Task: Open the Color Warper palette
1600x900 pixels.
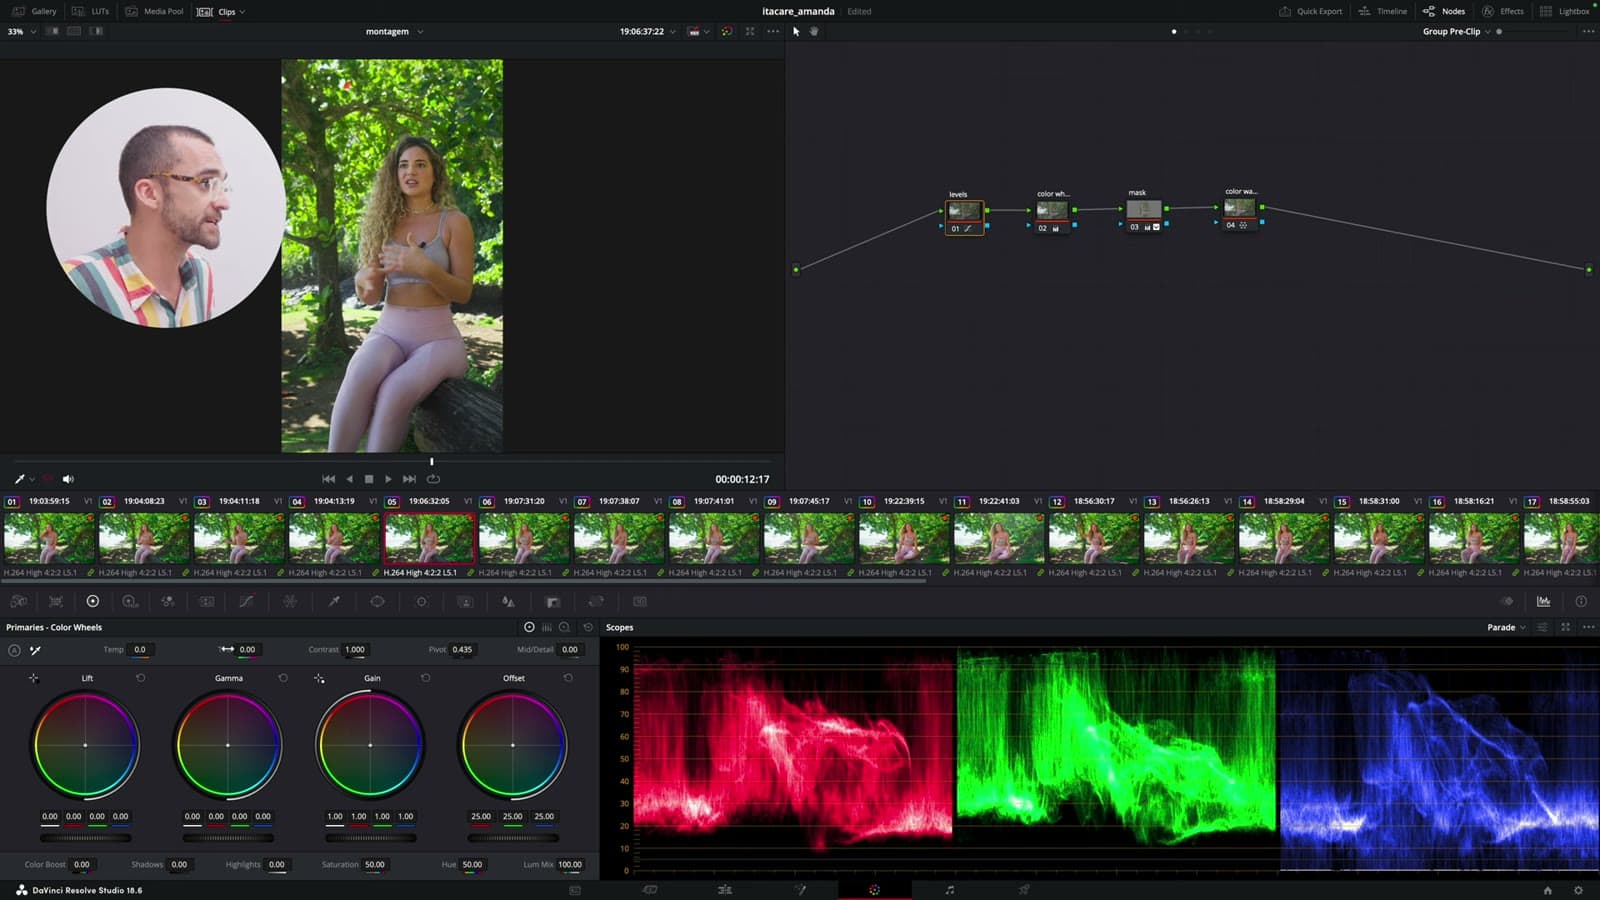Action: click(x=290, y=601)
